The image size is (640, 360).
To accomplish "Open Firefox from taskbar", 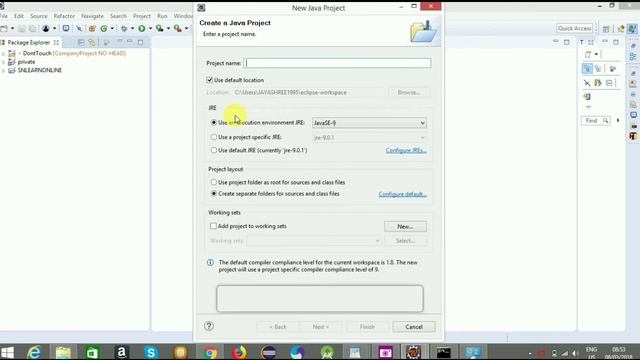I will click(x=239, y=352).
